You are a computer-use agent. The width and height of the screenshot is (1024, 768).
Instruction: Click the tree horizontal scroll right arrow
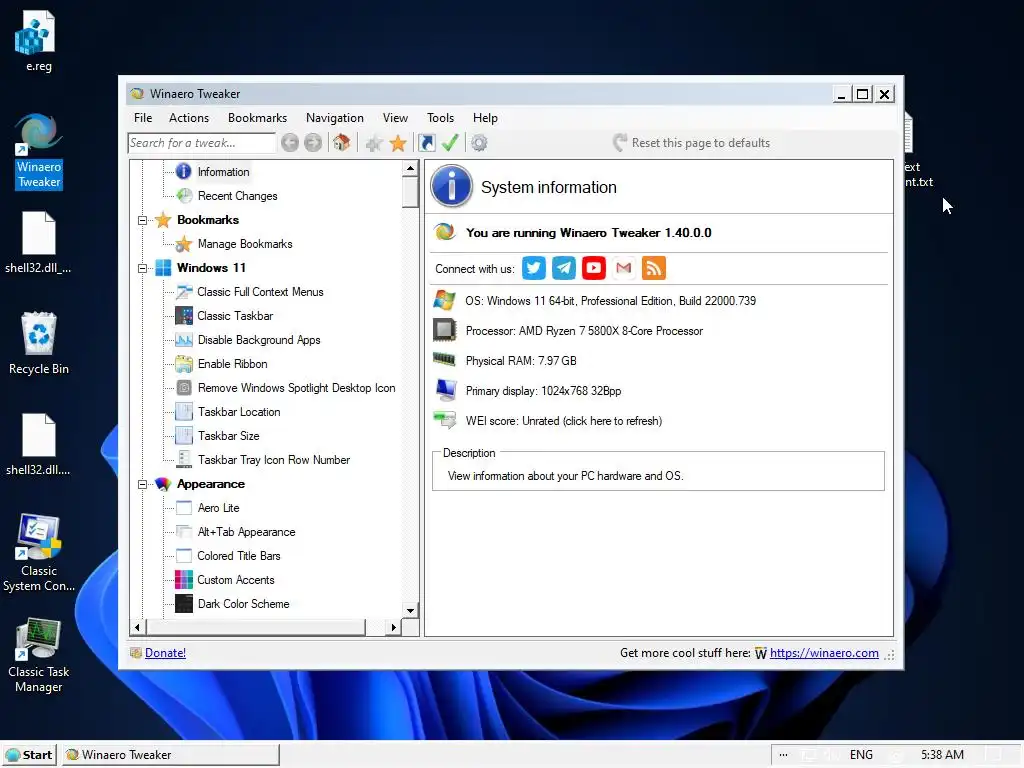pos(393,628)
